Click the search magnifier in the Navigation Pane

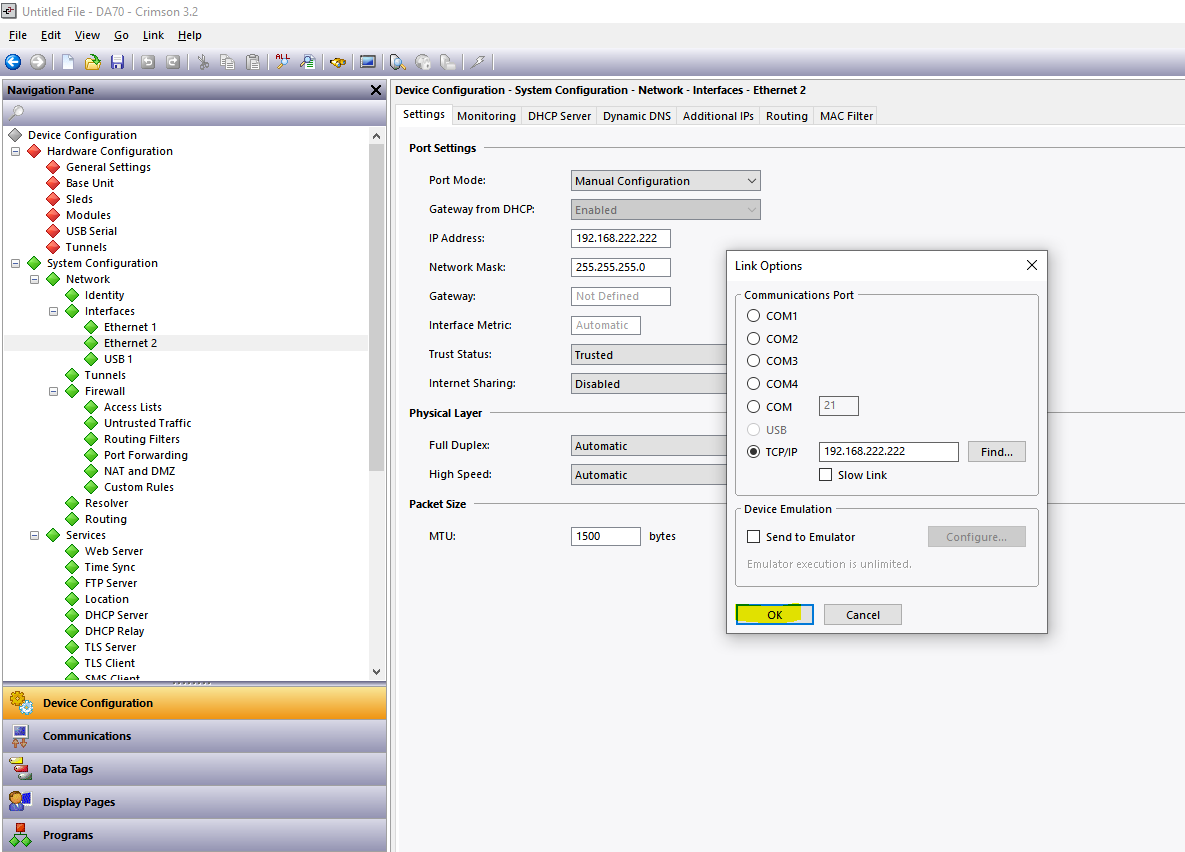(x=16, y=113)
